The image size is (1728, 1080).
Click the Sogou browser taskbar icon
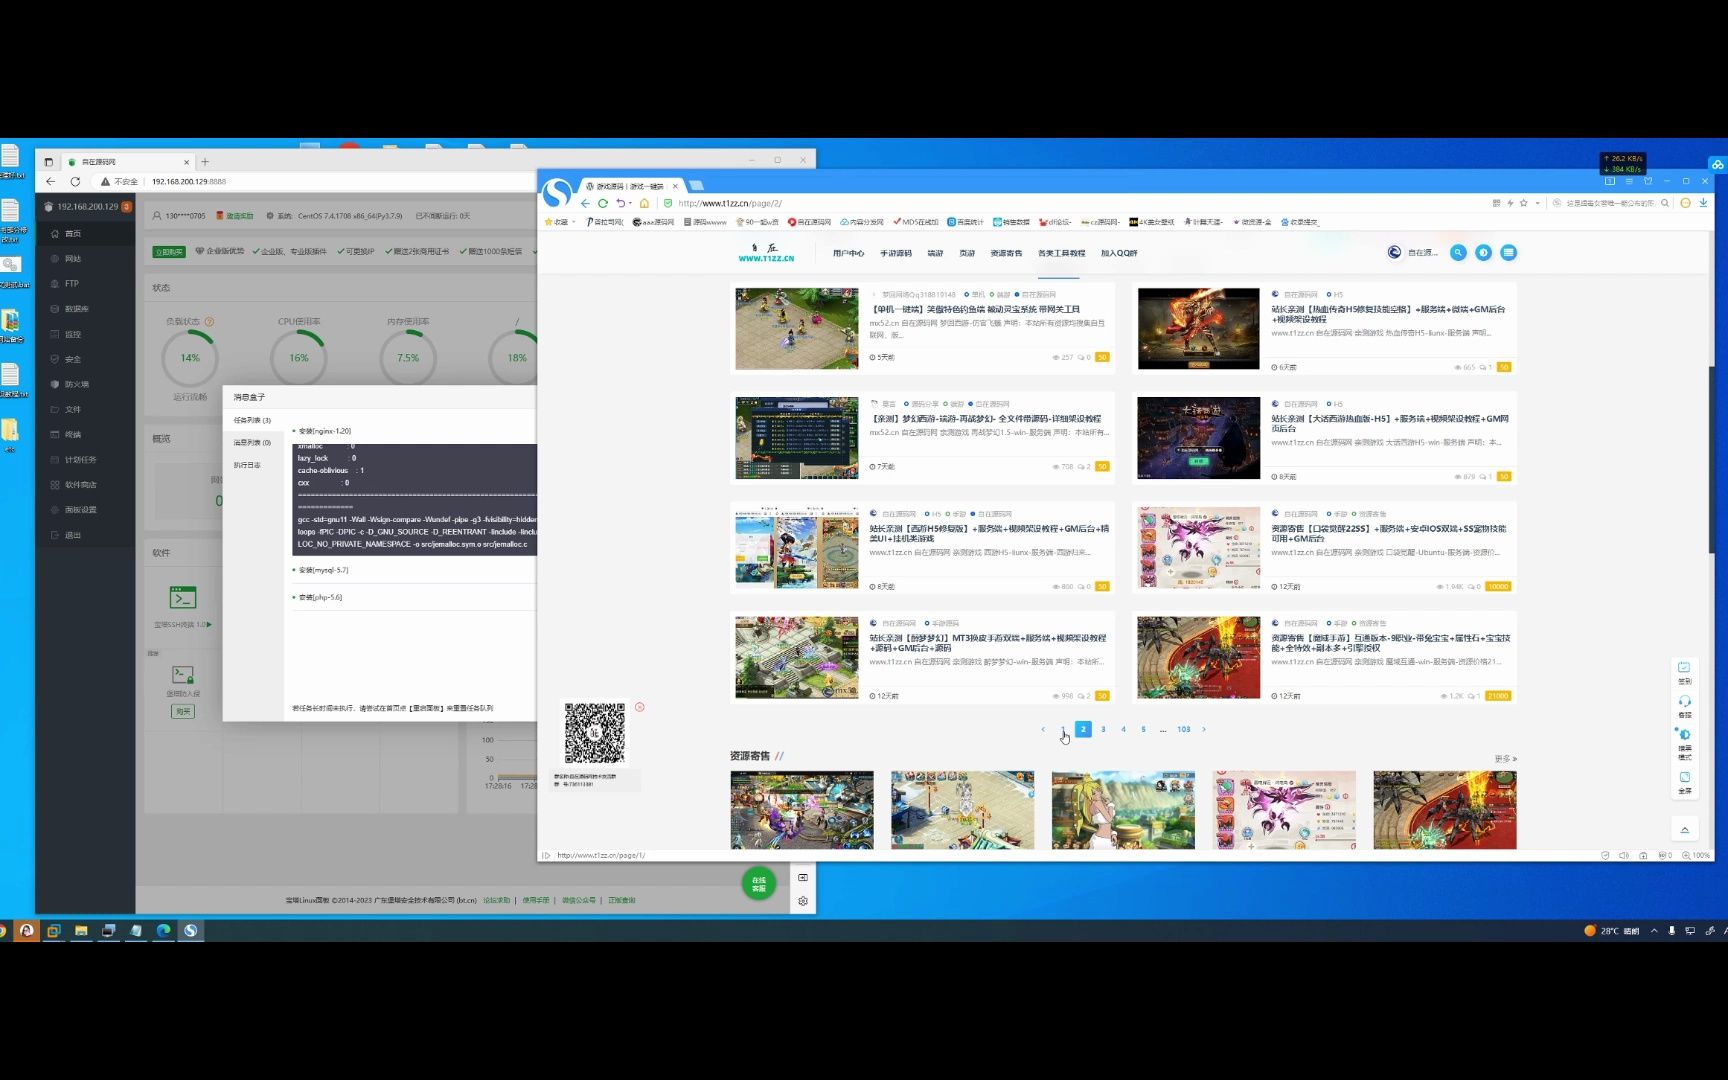[191, 931]
